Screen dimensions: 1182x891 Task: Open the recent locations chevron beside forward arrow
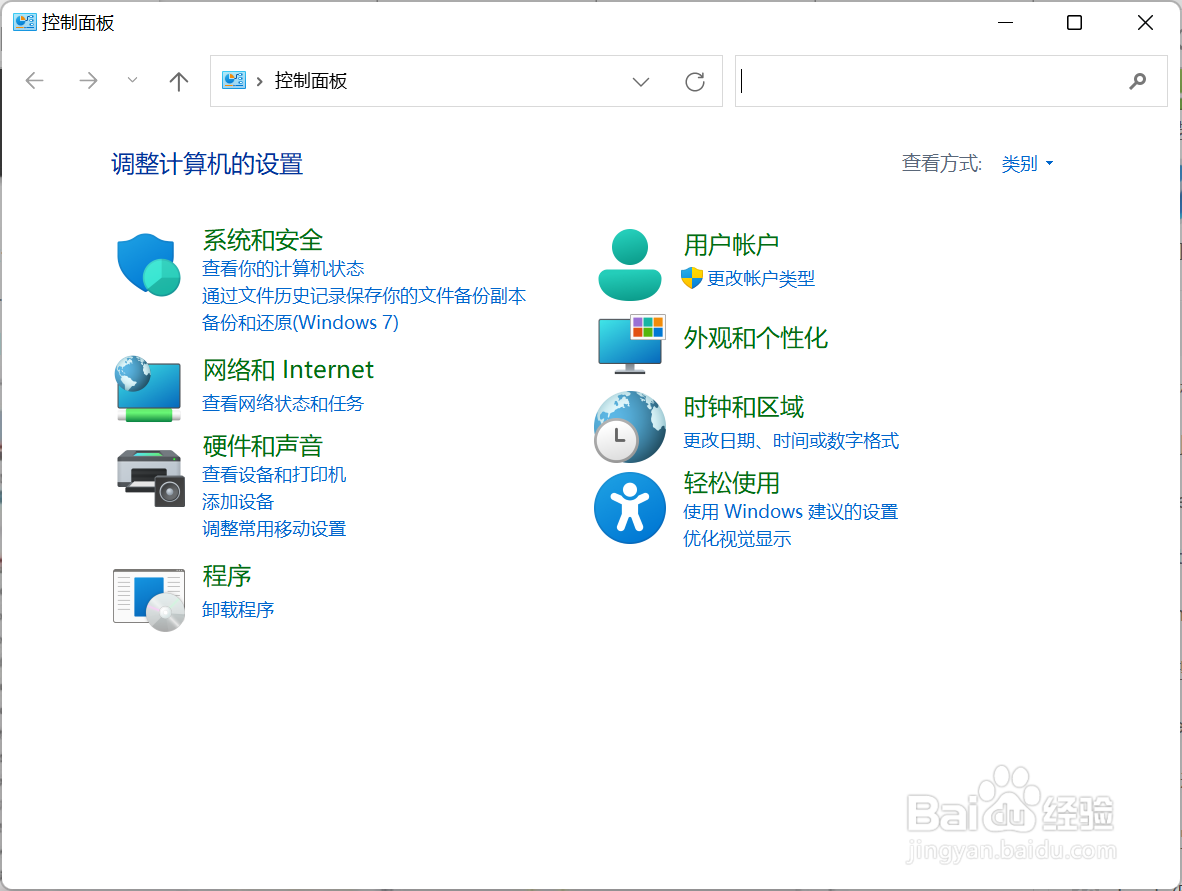(132, 81)
